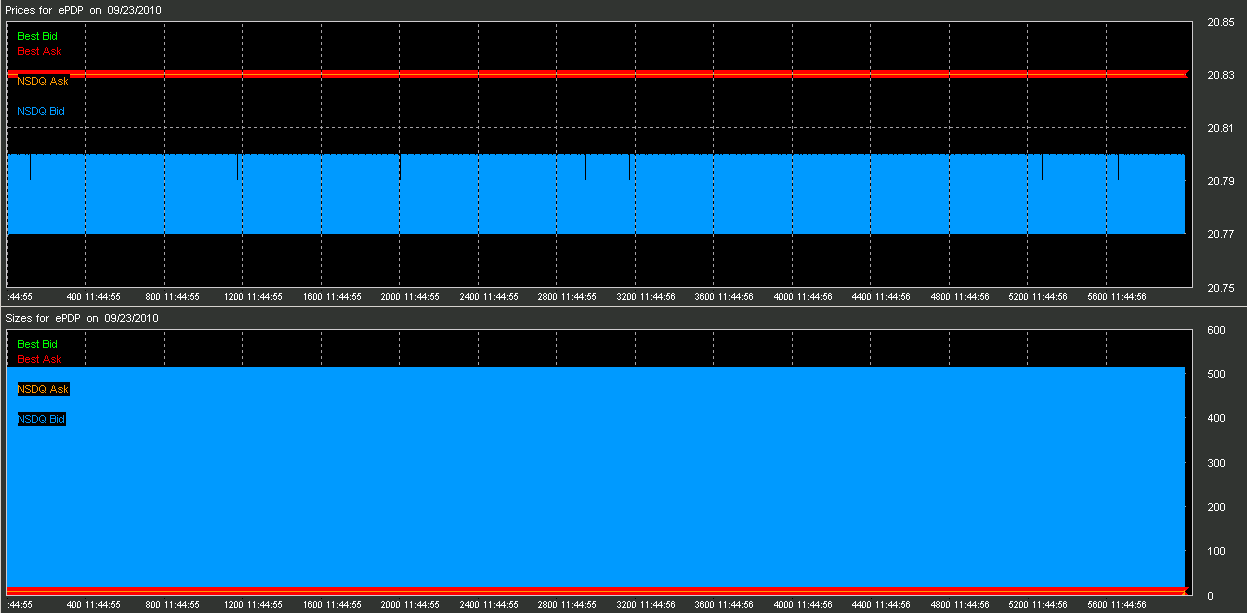Click the 20.75 price axis label
The height and width of the screenshot is (613, 1247).
(1219, 288)
